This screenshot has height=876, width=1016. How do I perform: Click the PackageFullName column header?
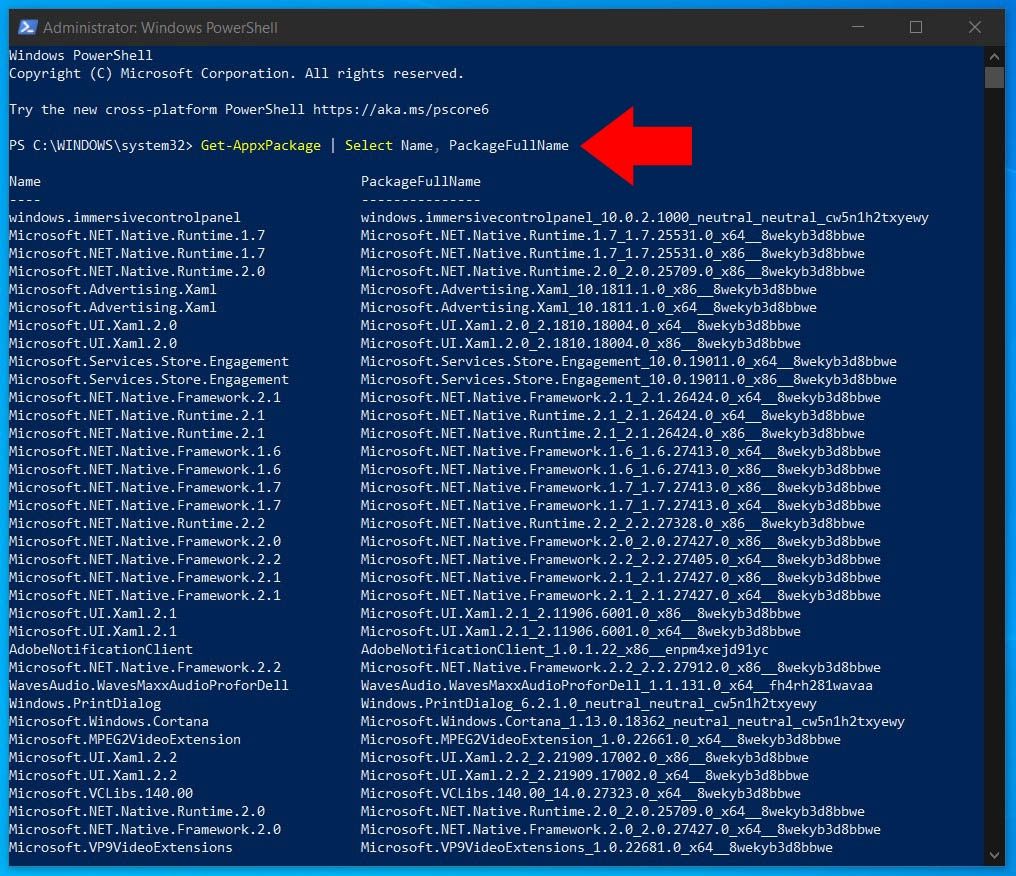(x=421, y=181)
